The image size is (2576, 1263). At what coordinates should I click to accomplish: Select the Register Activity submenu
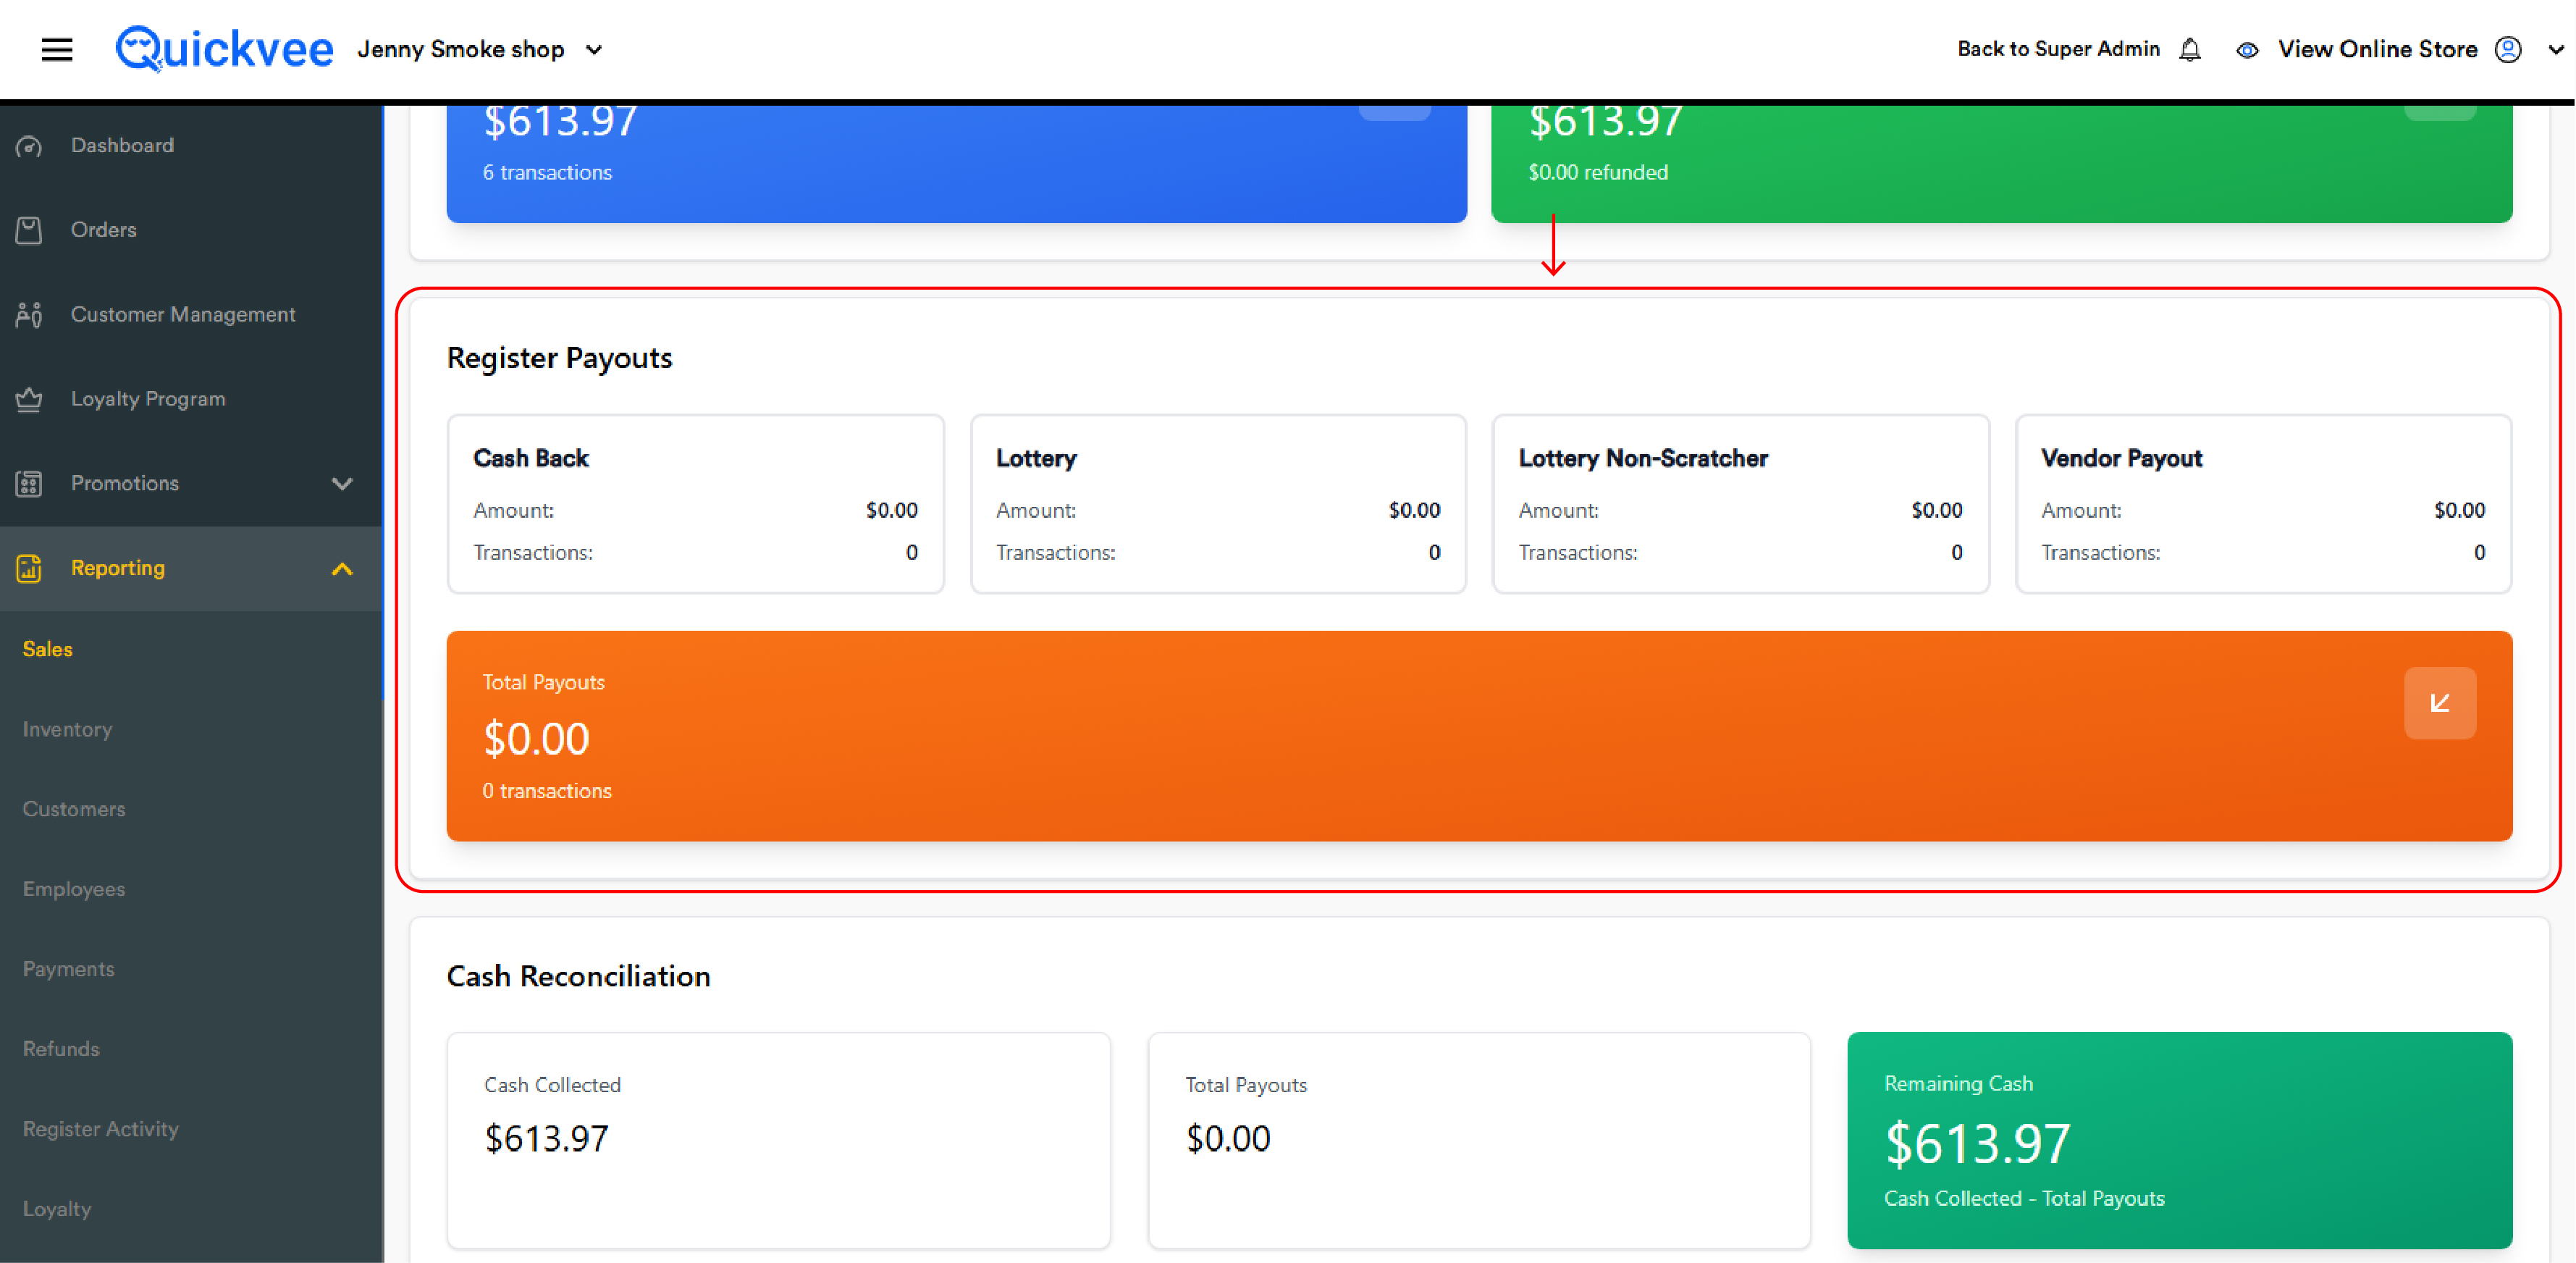pyautogui.click(x=101, y=1129)
